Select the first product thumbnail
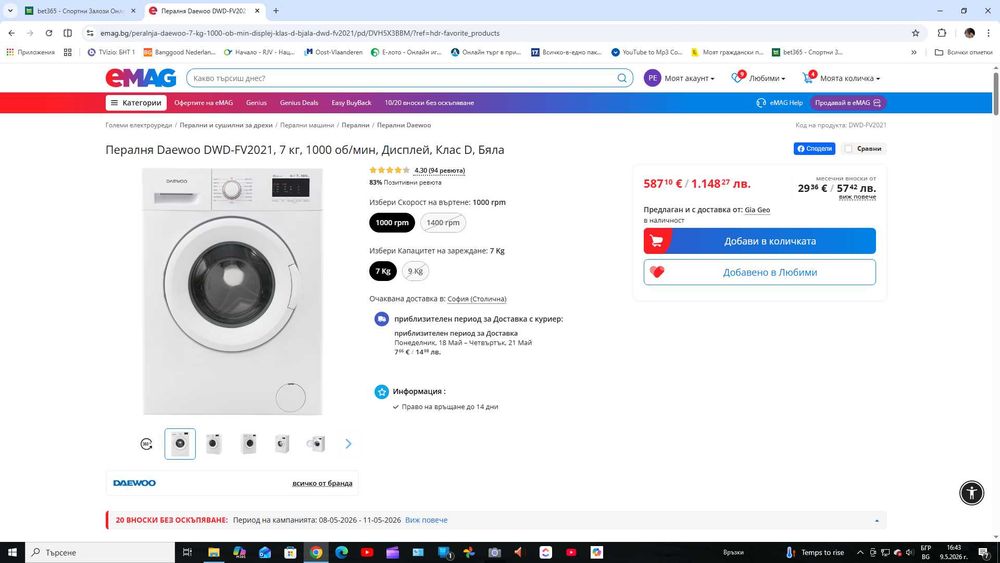This screenshot has width=1000, height=563. tap(180, 444)
